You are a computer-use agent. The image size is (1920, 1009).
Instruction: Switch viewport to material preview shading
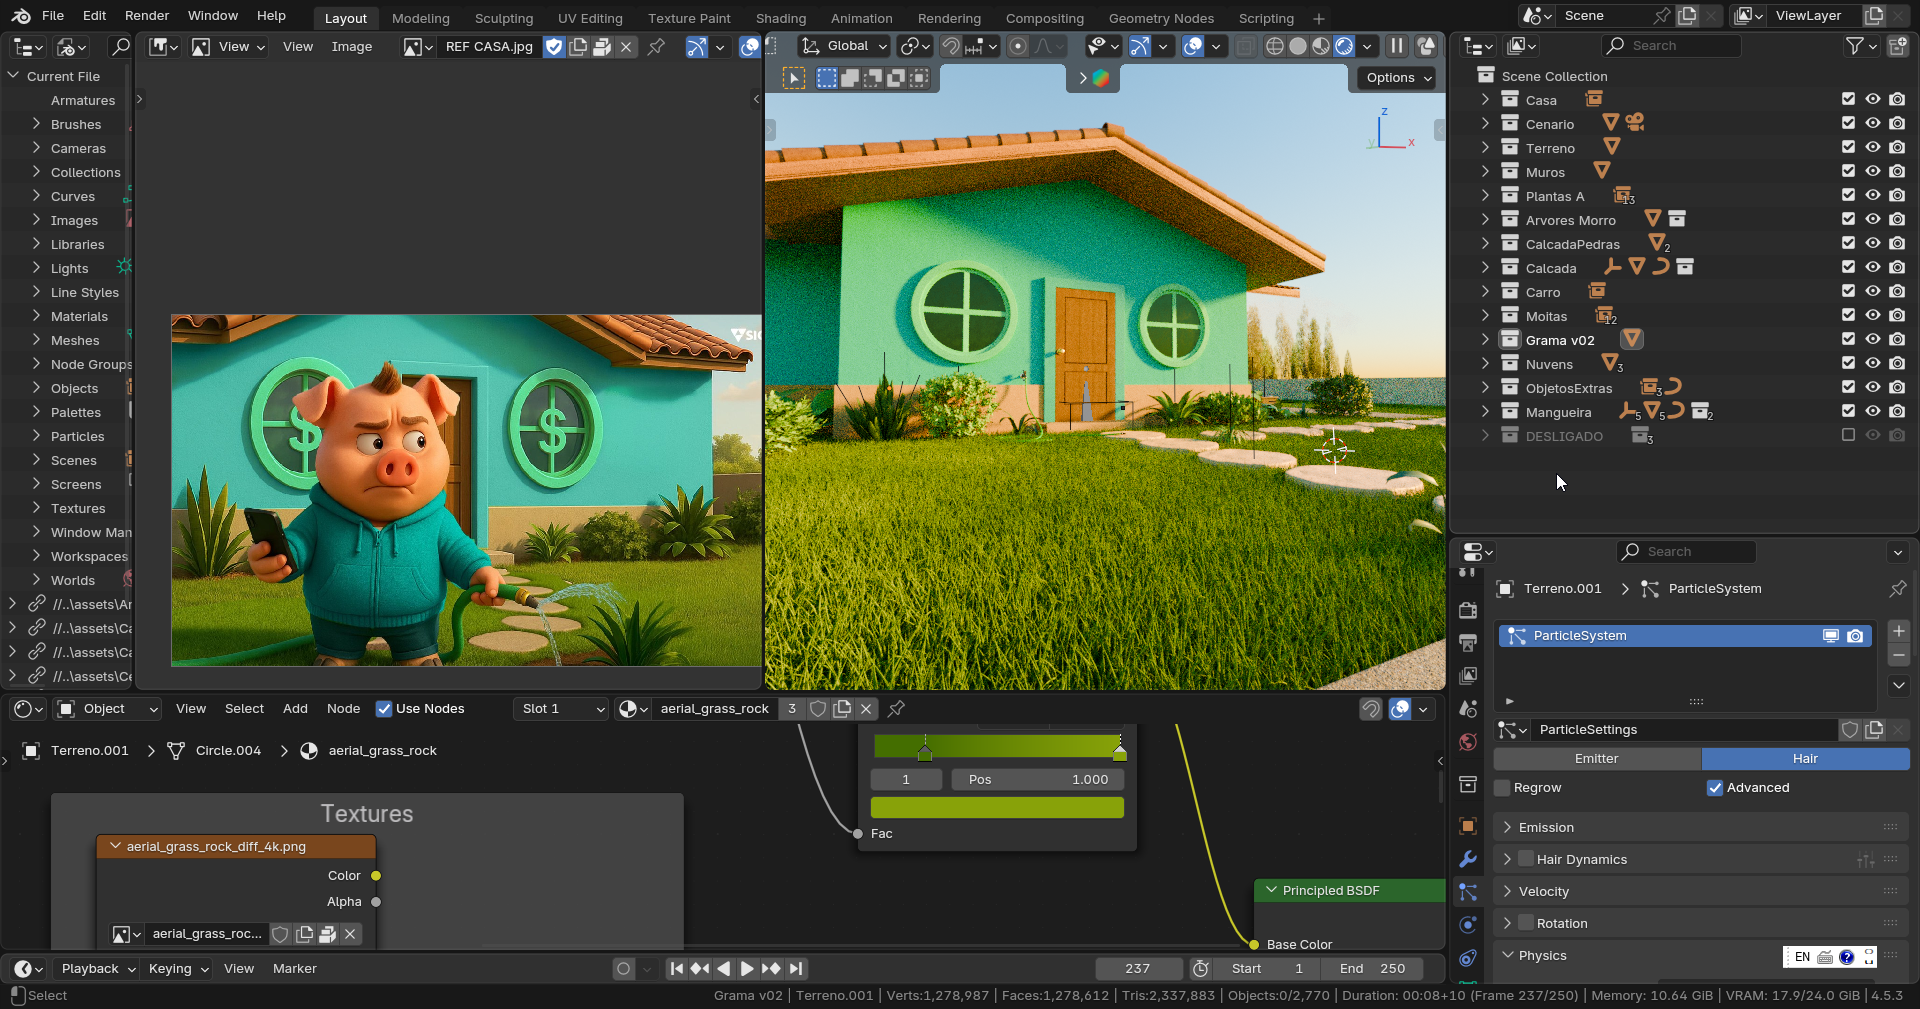1321,46
